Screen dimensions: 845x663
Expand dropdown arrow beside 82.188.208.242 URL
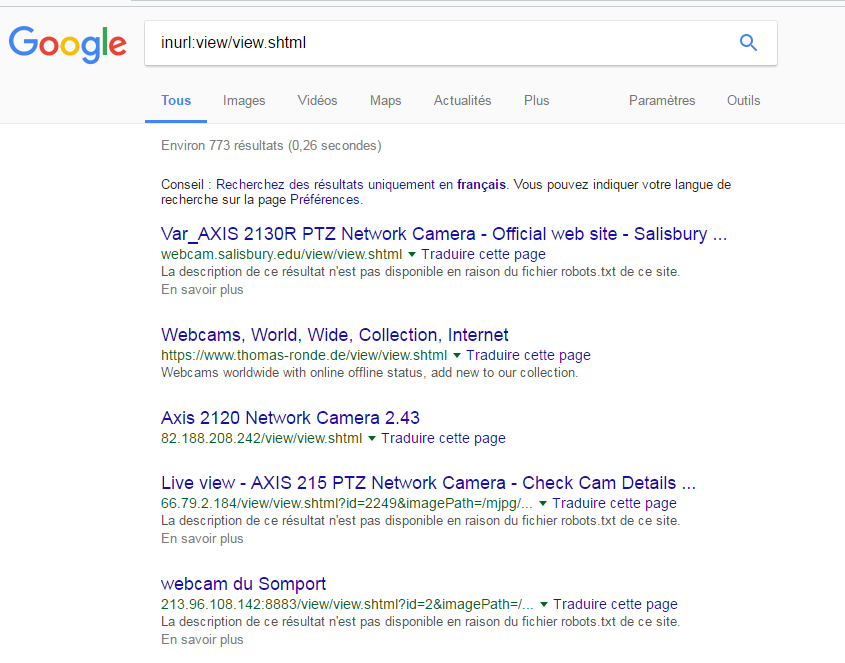[371, 438]
